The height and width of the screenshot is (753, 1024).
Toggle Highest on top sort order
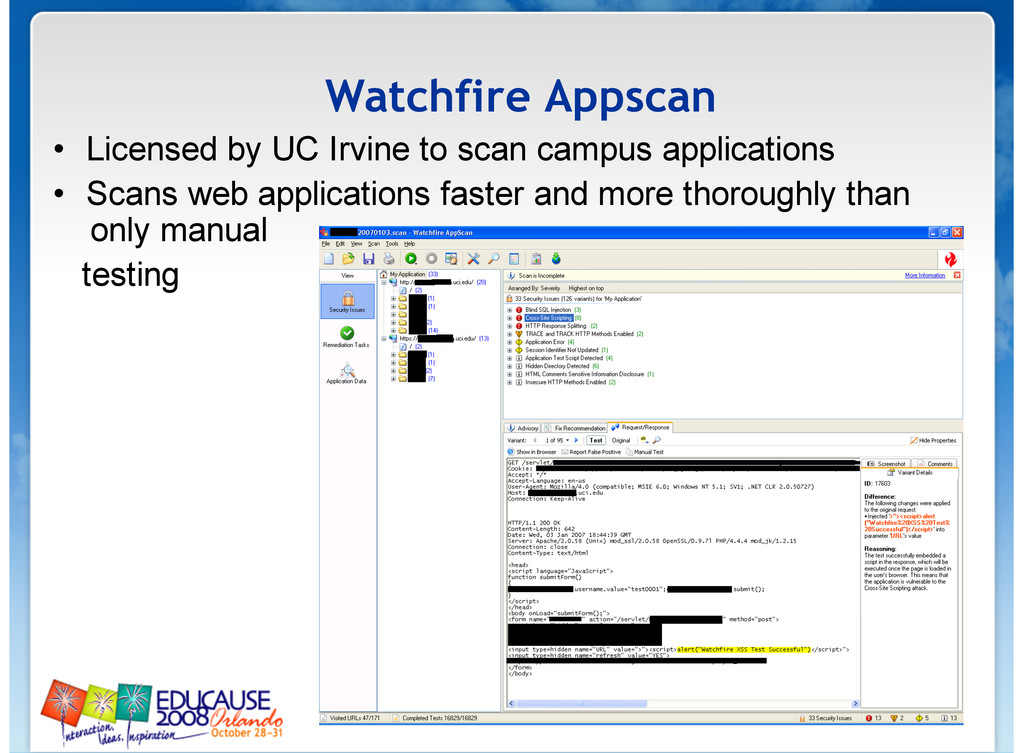(586, 288)
